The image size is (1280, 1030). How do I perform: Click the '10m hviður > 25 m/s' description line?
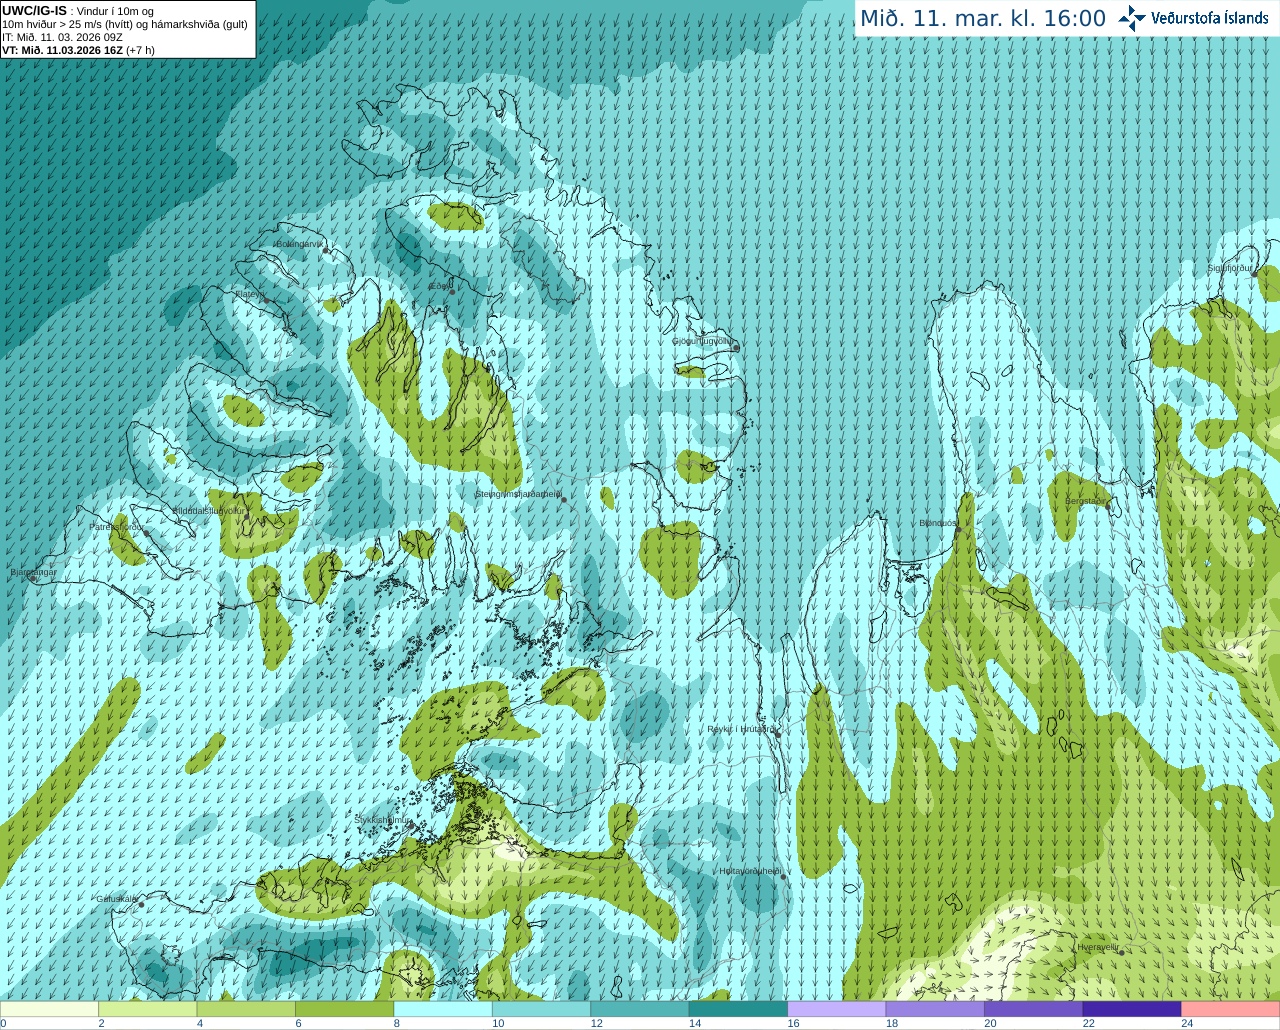[x=125, y=24]
